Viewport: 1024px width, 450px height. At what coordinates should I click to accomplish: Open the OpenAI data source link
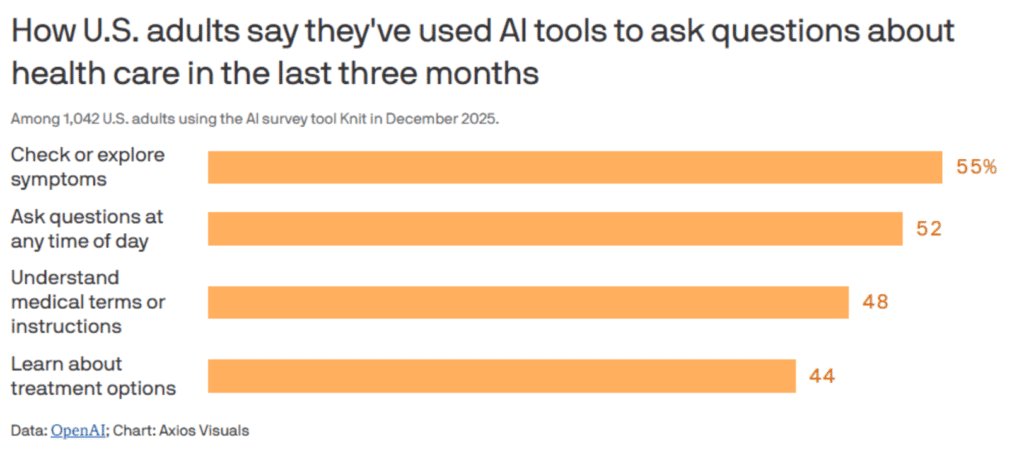click(77, 431)
